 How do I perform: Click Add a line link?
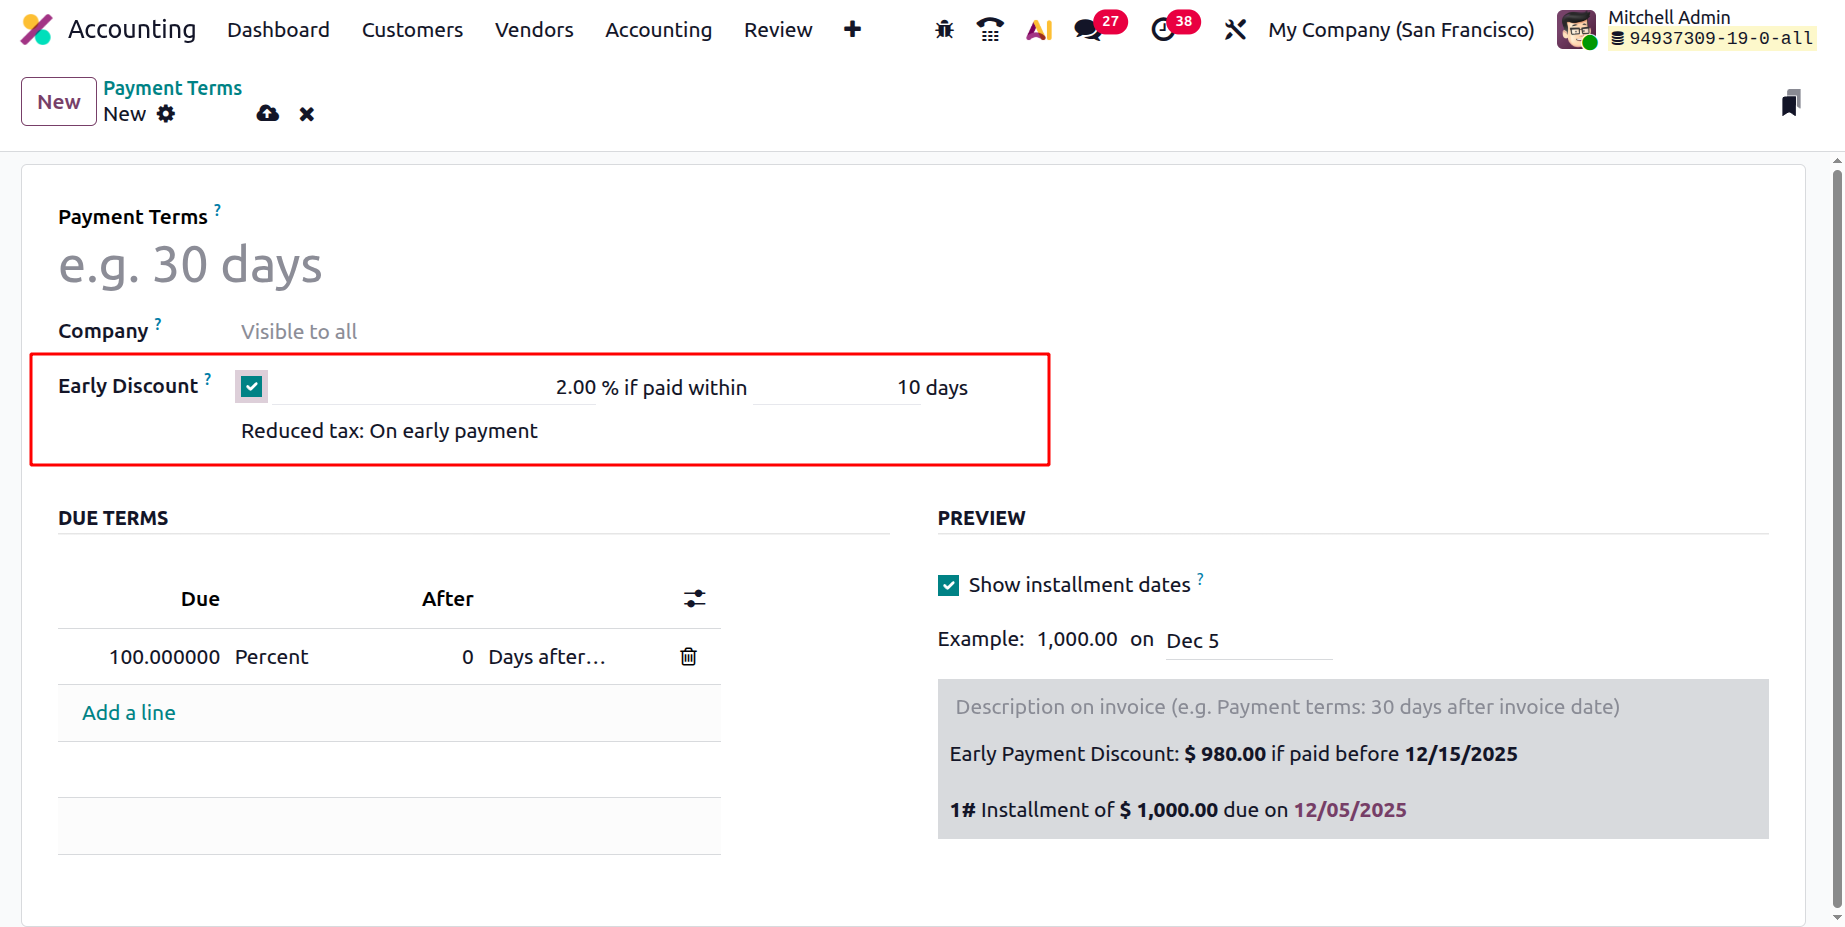(129, 713)
